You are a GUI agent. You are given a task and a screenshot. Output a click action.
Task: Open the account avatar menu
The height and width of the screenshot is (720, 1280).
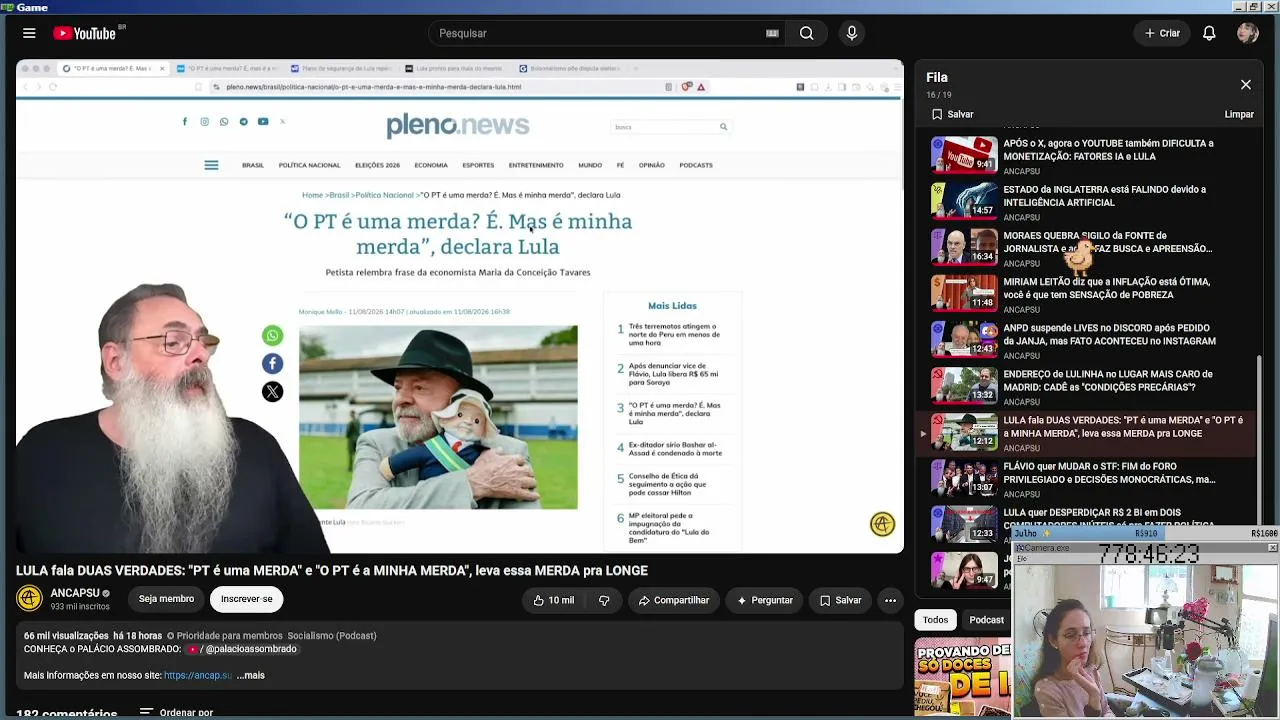tap(1247, 33)
